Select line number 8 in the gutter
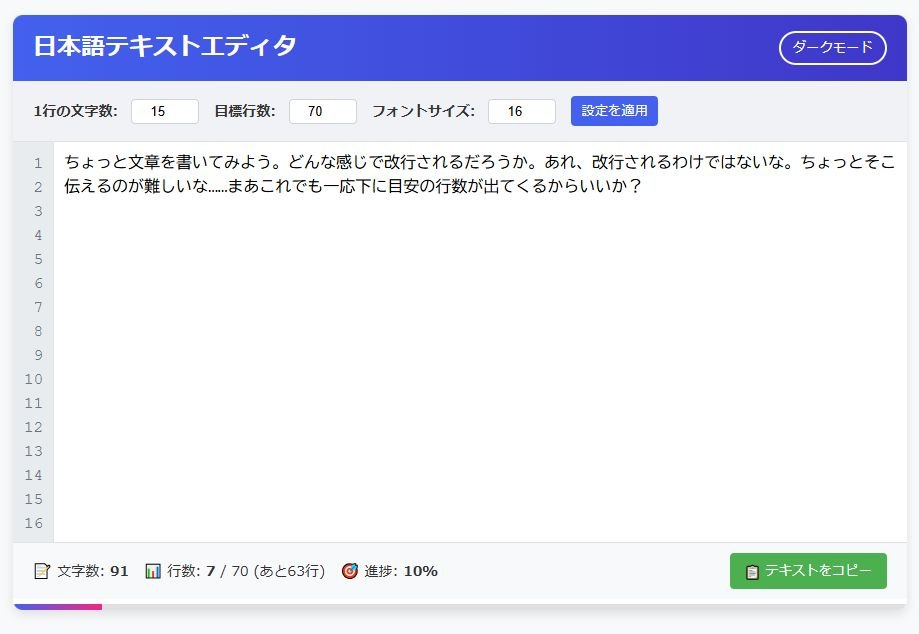The height and width of the screenshot is (634, 919). [36, 331]
